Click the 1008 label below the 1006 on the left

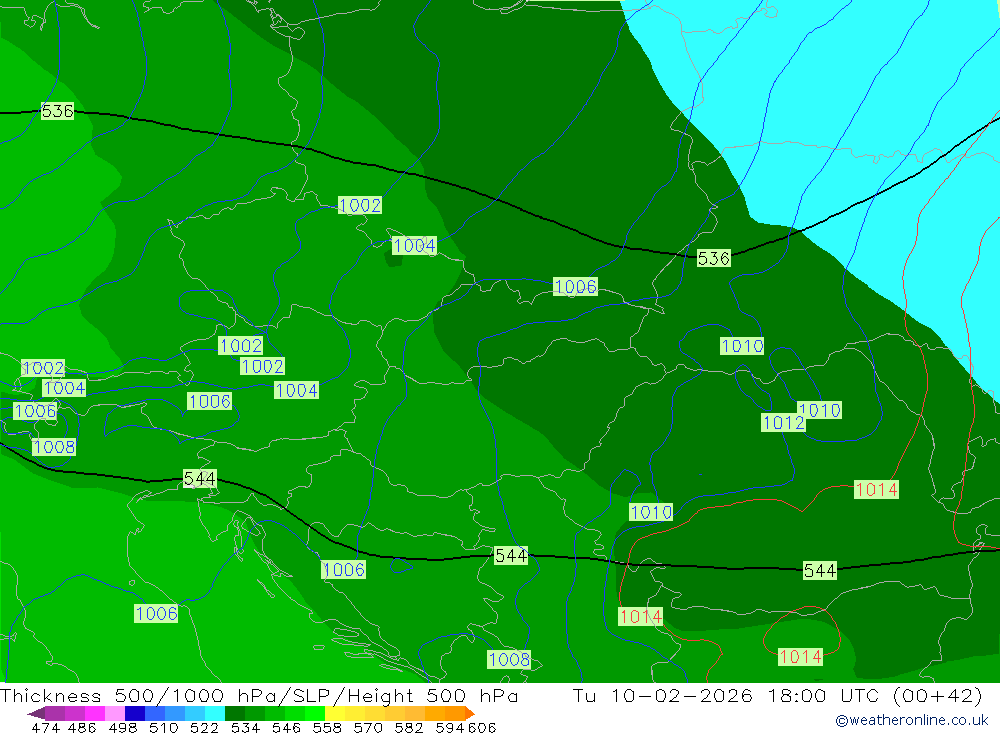pyautogui.click(x=54, y=447)
